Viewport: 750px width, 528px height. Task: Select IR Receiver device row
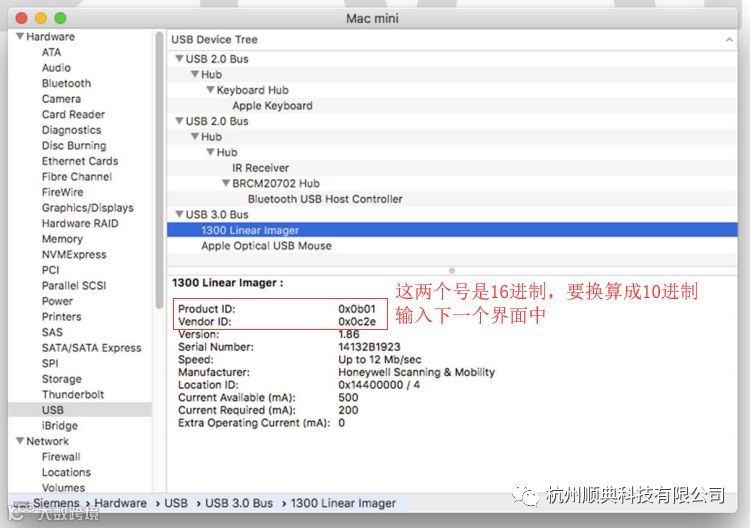tap(452, 167)
